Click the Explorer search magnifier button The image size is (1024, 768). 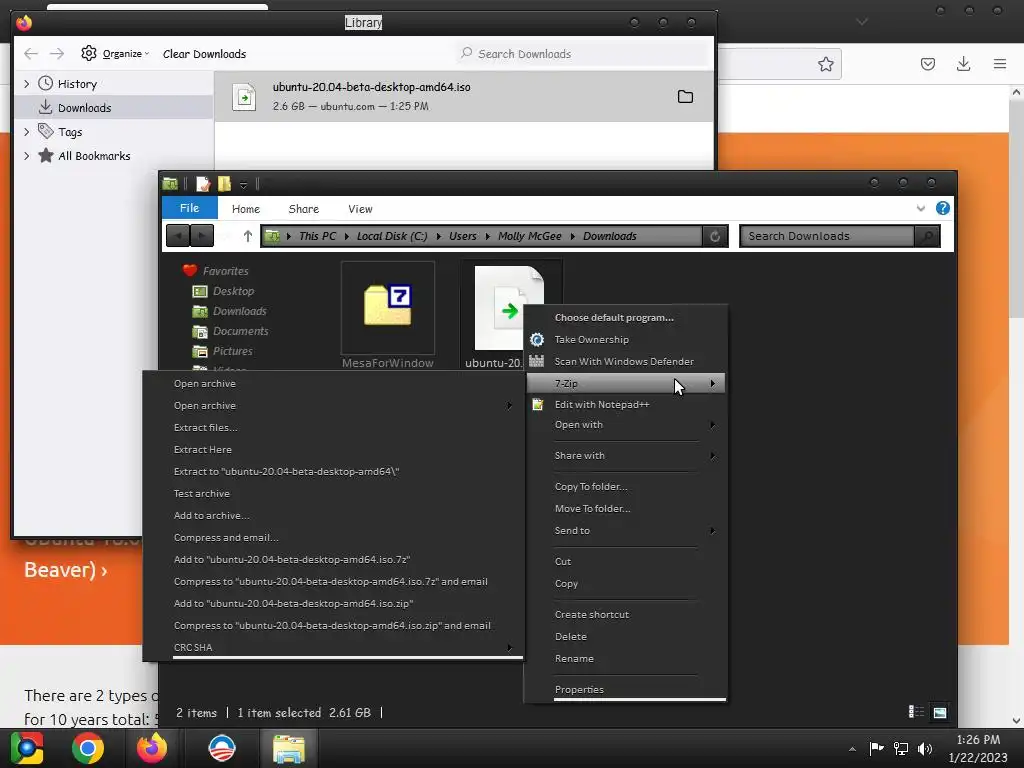pyautogui.click(x=927, y=236)
